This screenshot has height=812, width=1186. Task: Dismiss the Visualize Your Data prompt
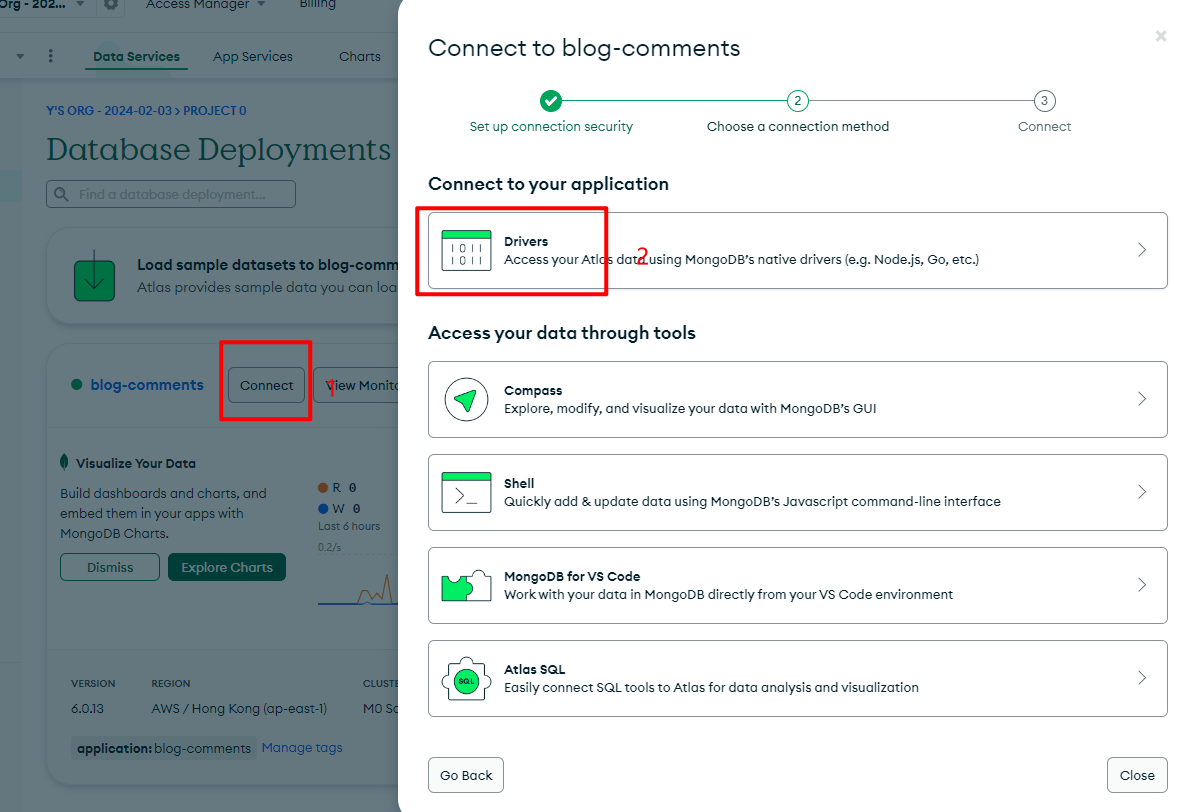pos(110,567)
